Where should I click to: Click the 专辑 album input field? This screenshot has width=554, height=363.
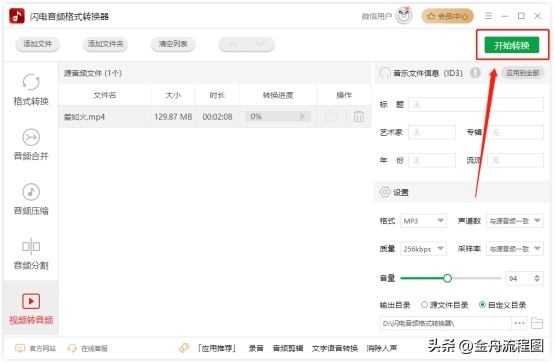point(515,133)
